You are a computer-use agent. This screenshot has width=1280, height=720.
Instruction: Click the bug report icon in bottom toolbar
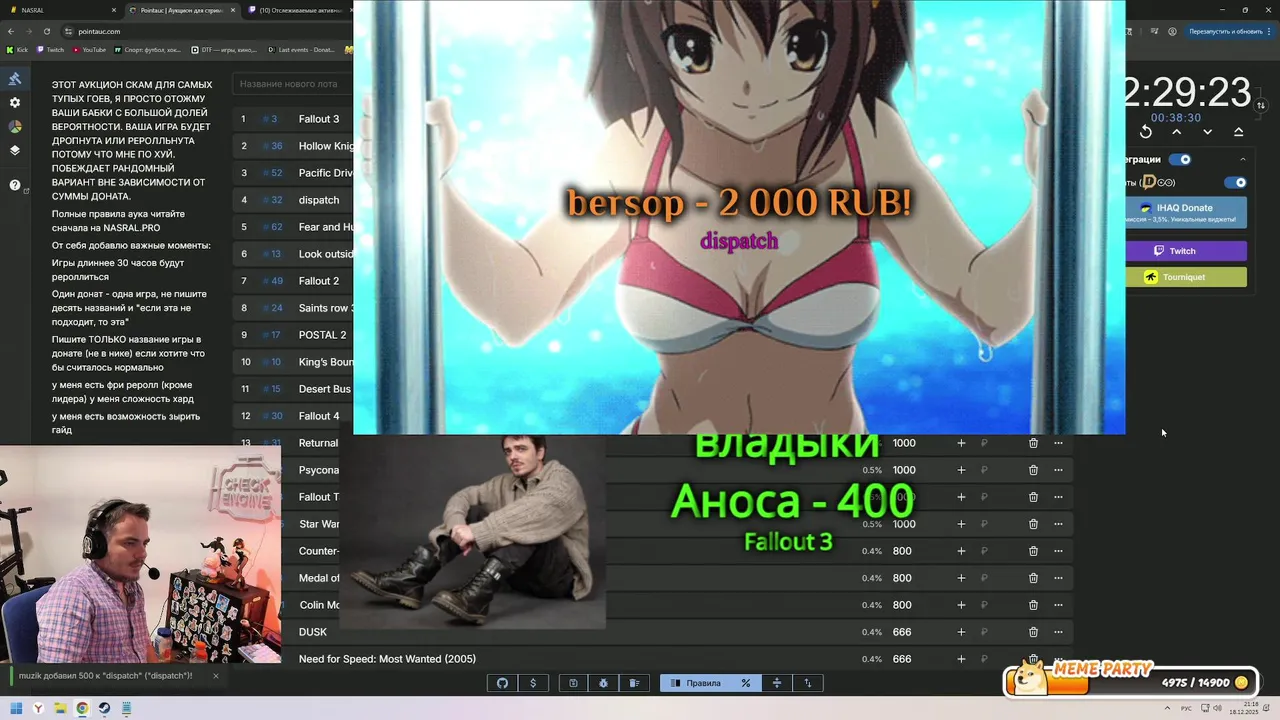pos(604,683)
